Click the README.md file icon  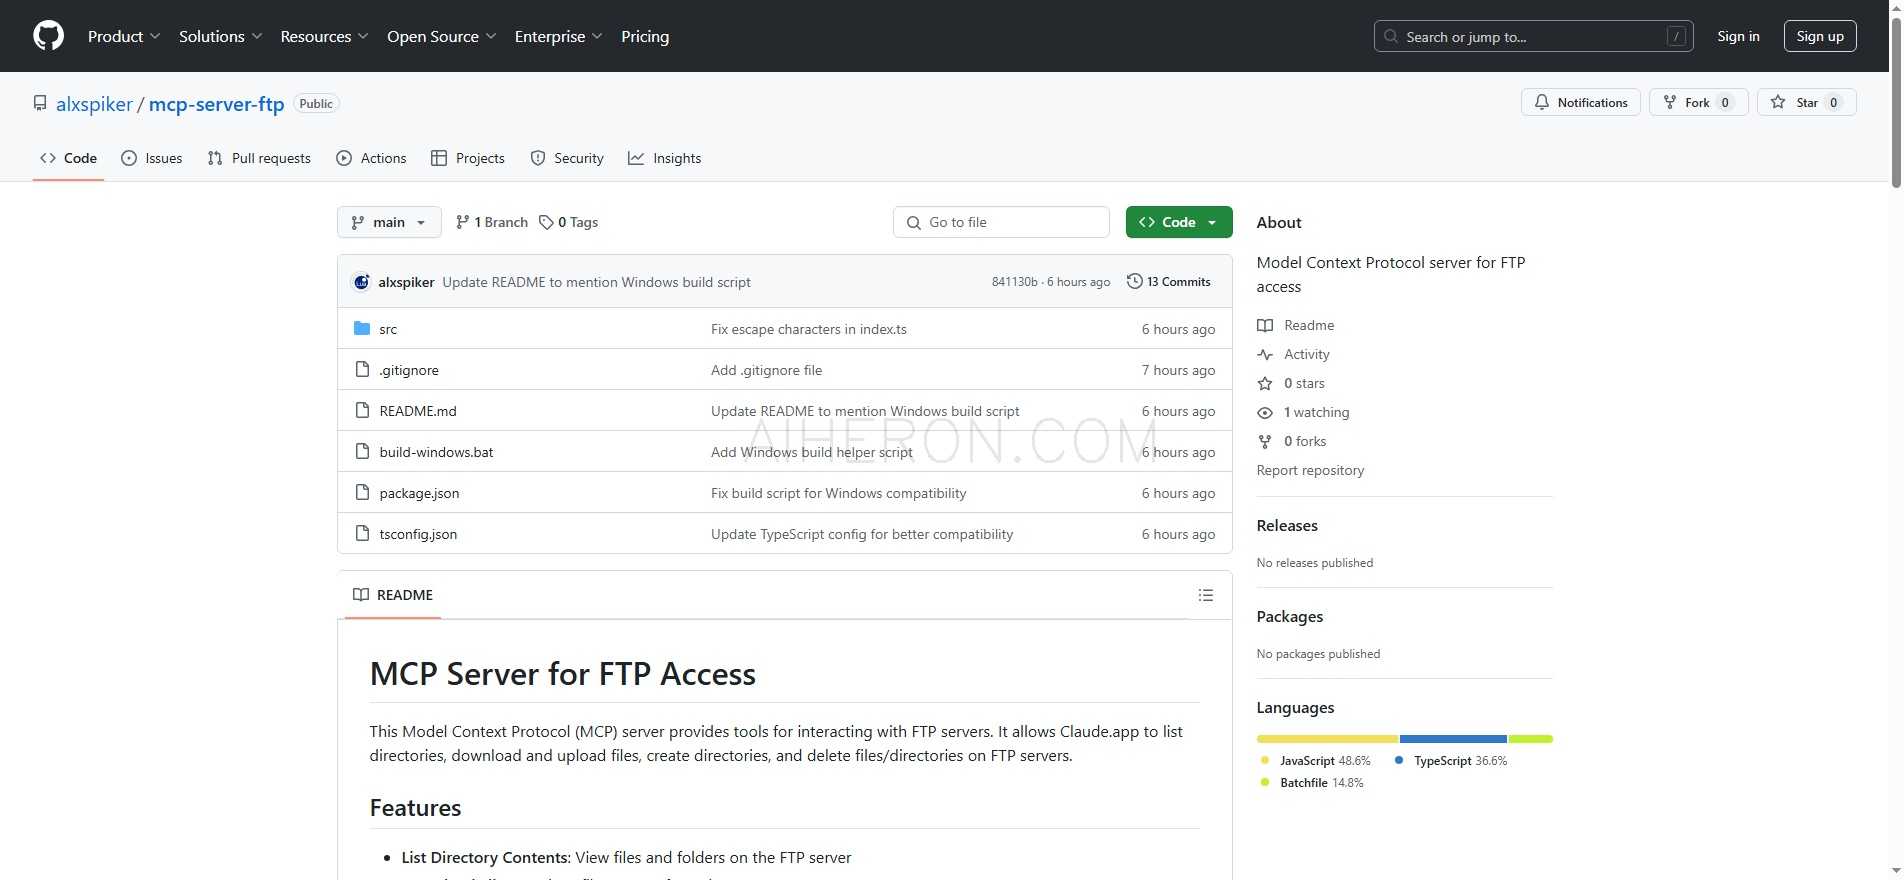(x=362, y=411)
